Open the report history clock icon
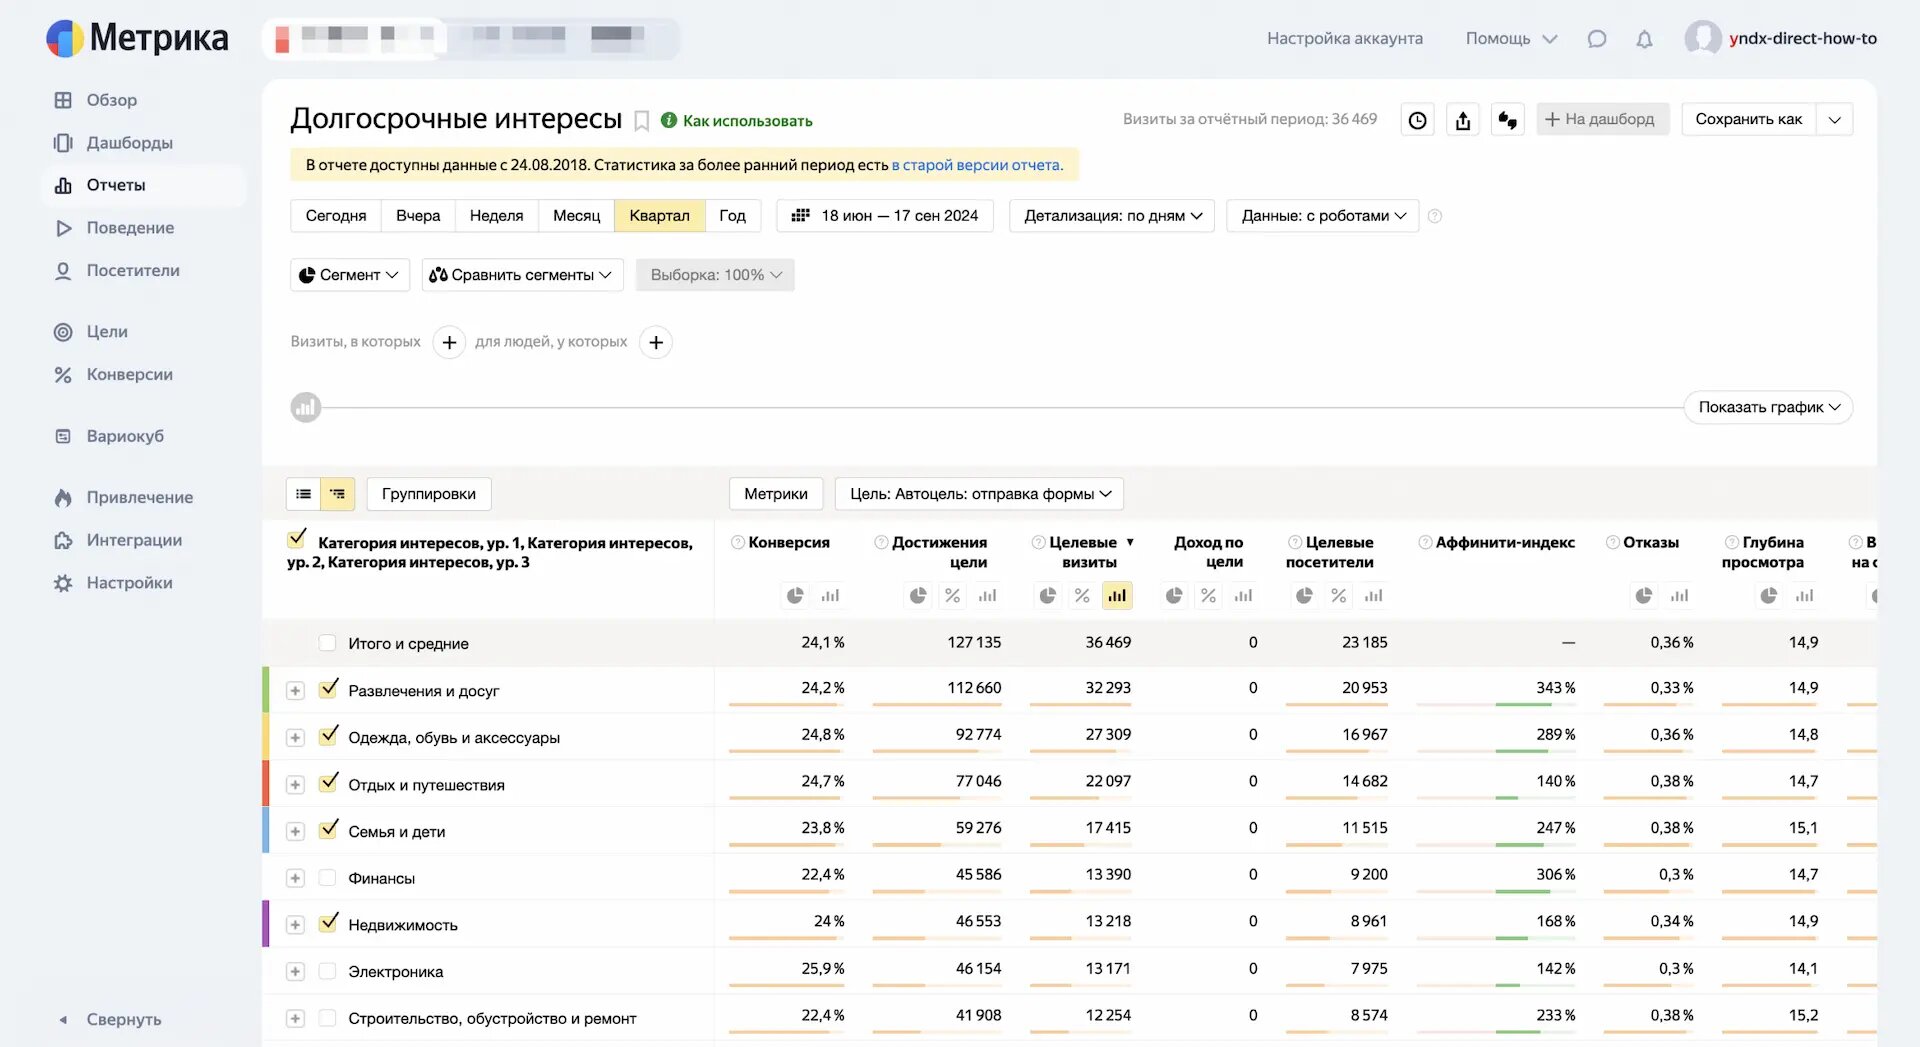 [1417, 120]
